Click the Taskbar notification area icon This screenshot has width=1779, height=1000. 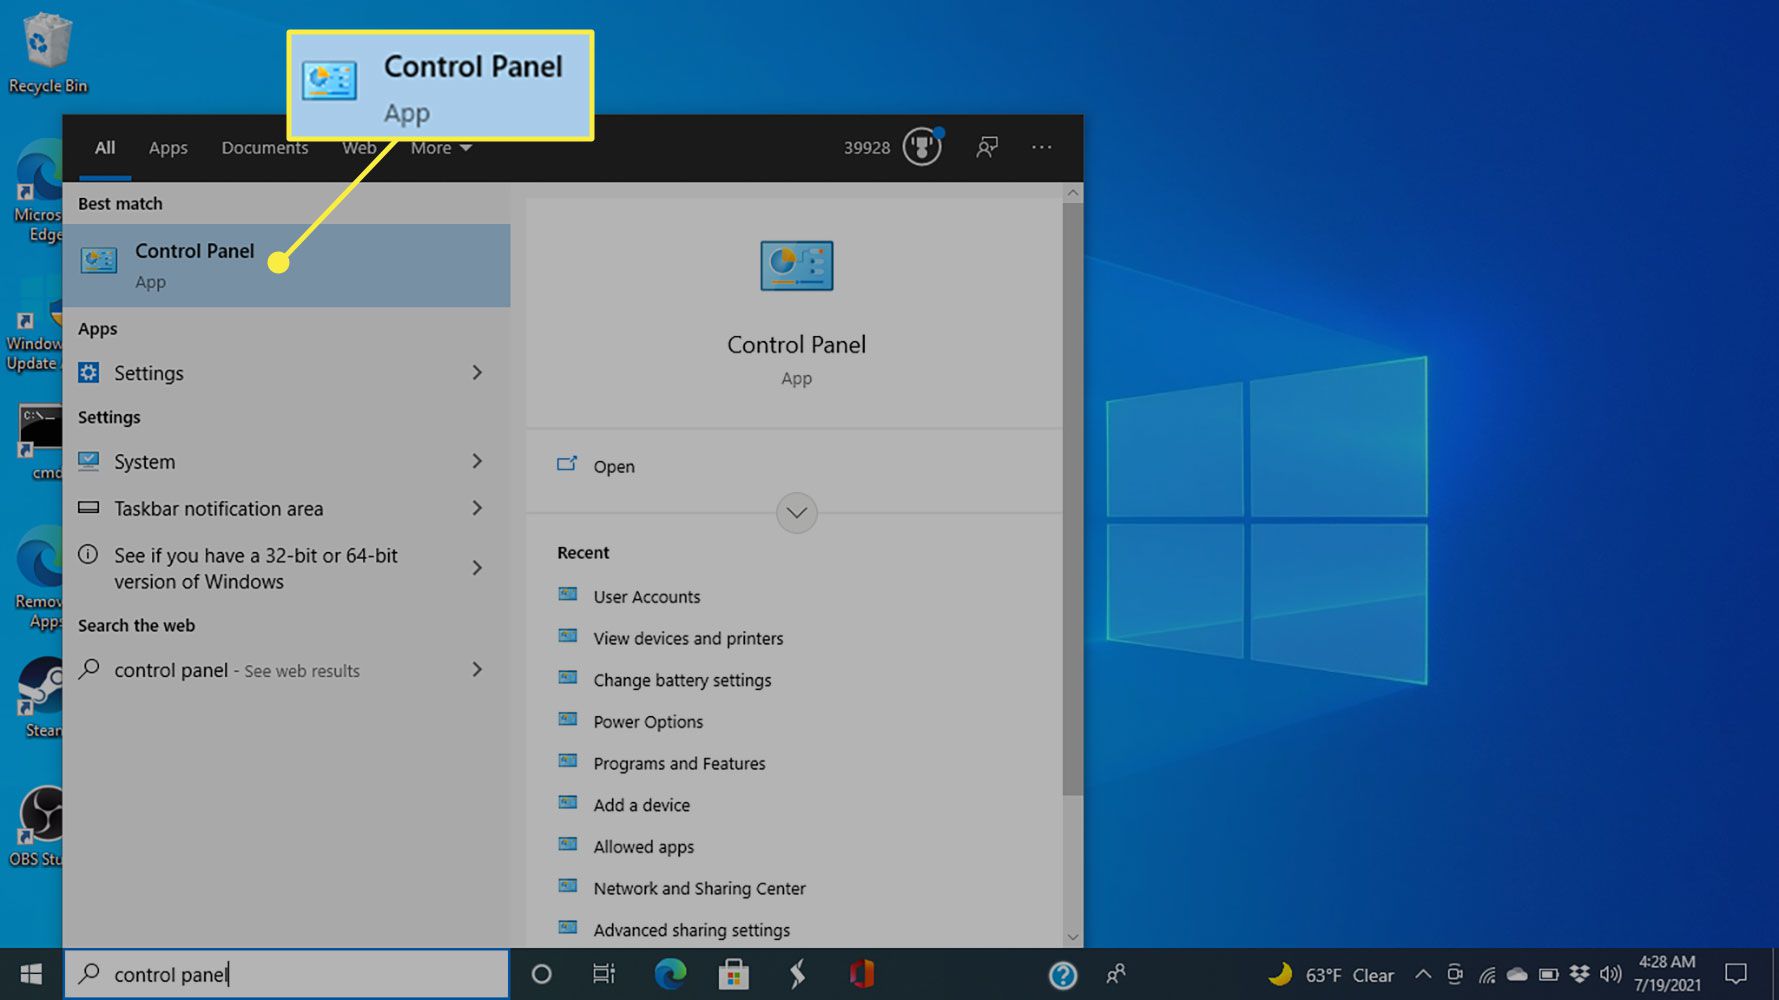tap(89, 508)
